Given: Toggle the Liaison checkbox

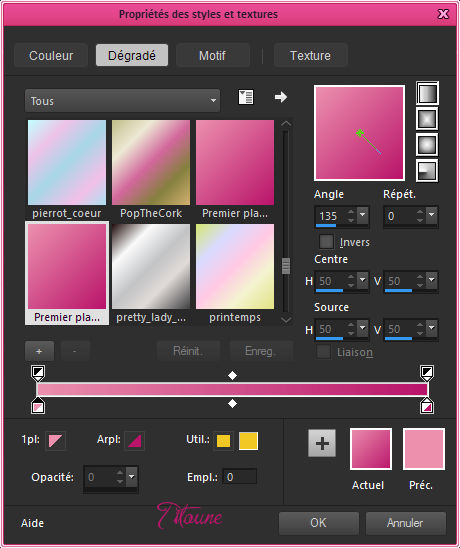Looking at the screenshot, I should pyautogui.click(x=323, y=352).
